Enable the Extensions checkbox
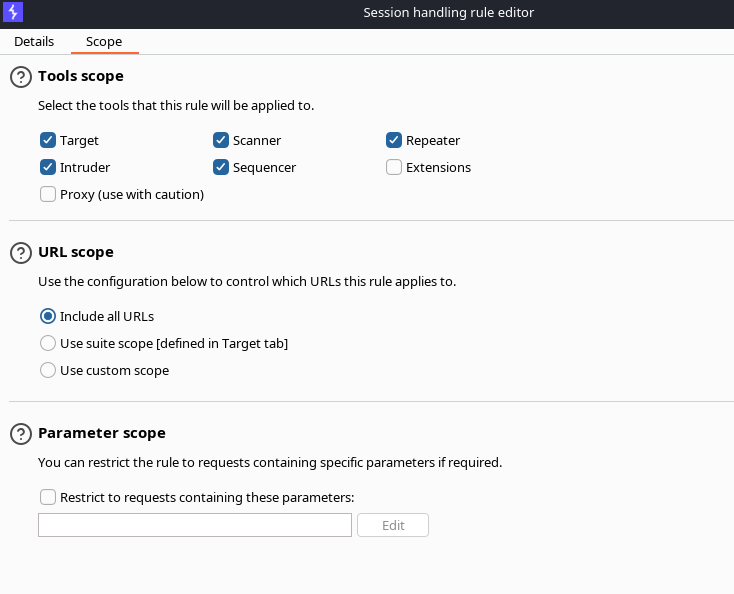The height and width of the screenshot is (594, 734). pos(394,167)
